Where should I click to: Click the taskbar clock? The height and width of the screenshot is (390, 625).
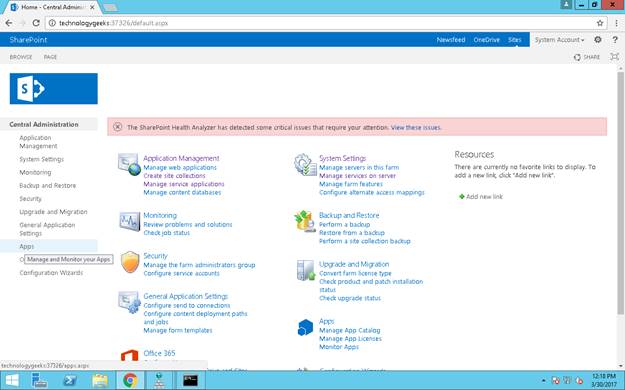click(603, 380)
